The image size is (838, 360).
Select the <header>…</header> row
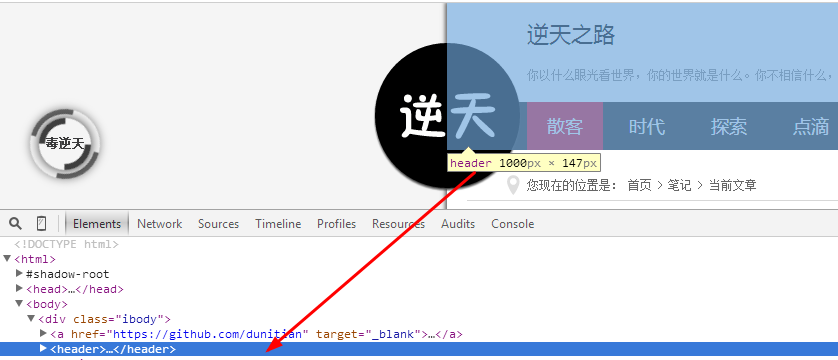[419, 349]
